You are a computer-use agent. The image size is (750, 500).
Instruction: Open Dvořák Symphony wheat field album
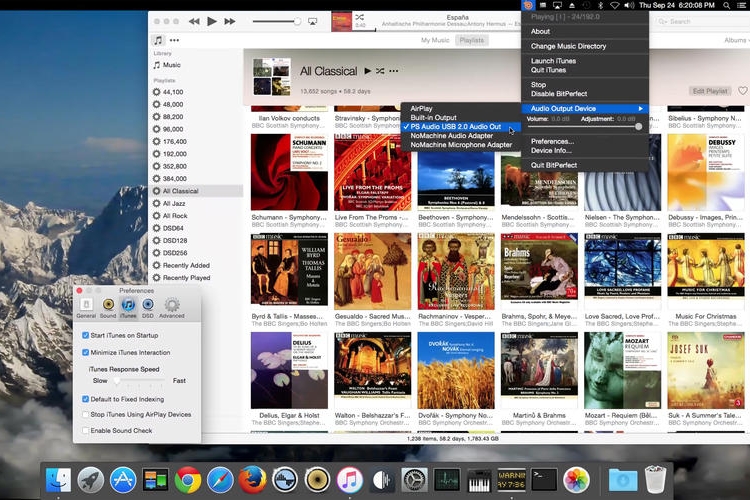coord(456,370)
